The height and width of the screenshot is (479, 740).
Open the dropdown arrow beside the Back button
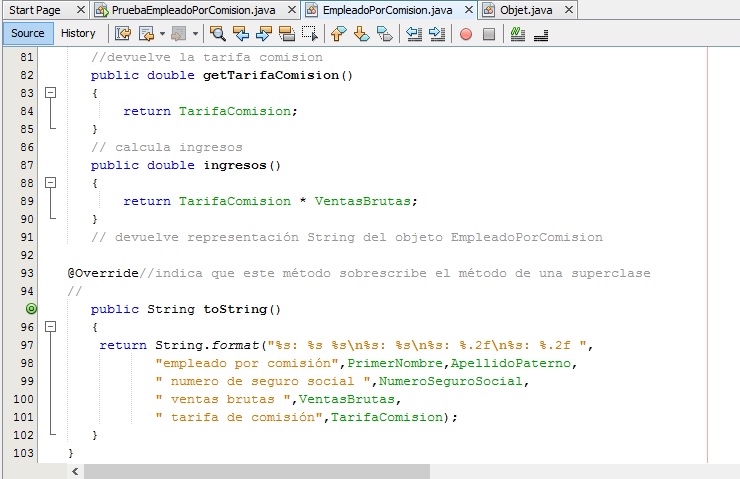click(x=161, y=34)
